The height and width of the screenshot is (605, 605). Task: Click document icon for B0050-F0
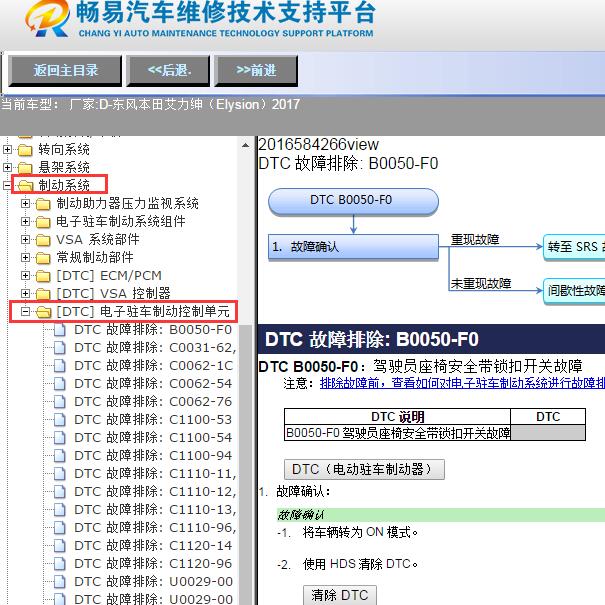60,330
